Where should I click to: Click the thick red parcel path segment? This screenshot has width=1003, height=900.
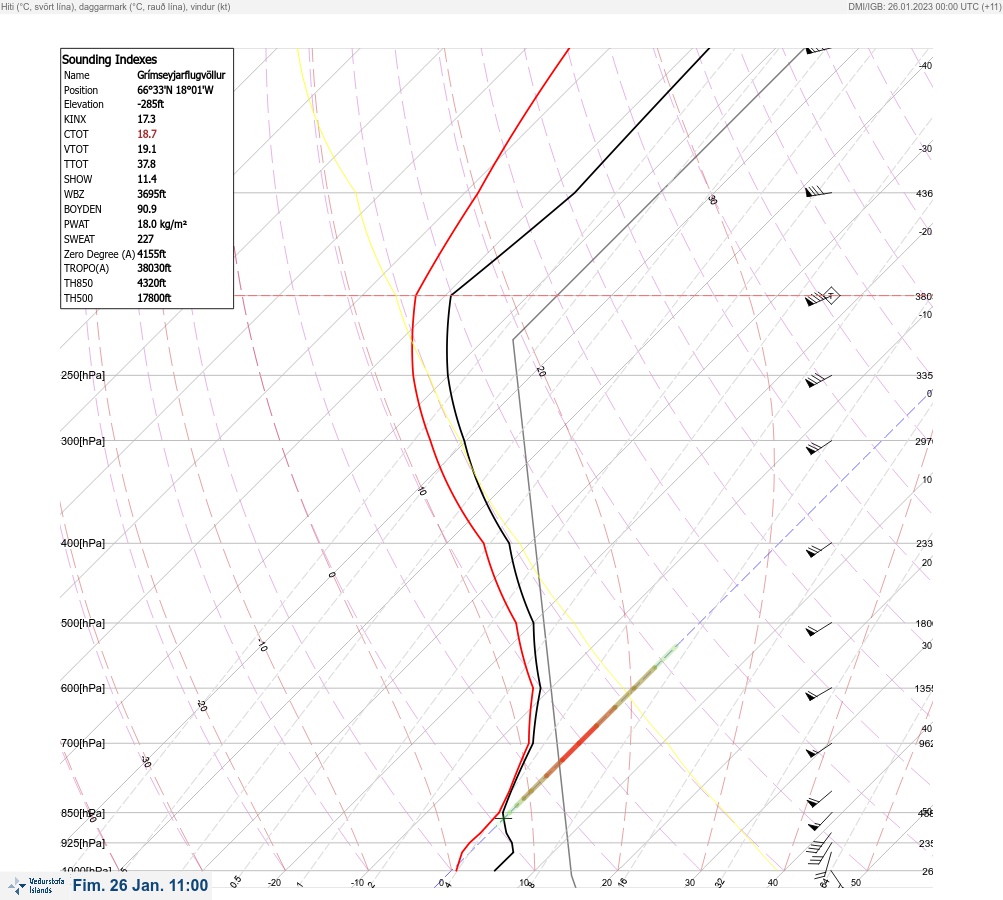579,742
